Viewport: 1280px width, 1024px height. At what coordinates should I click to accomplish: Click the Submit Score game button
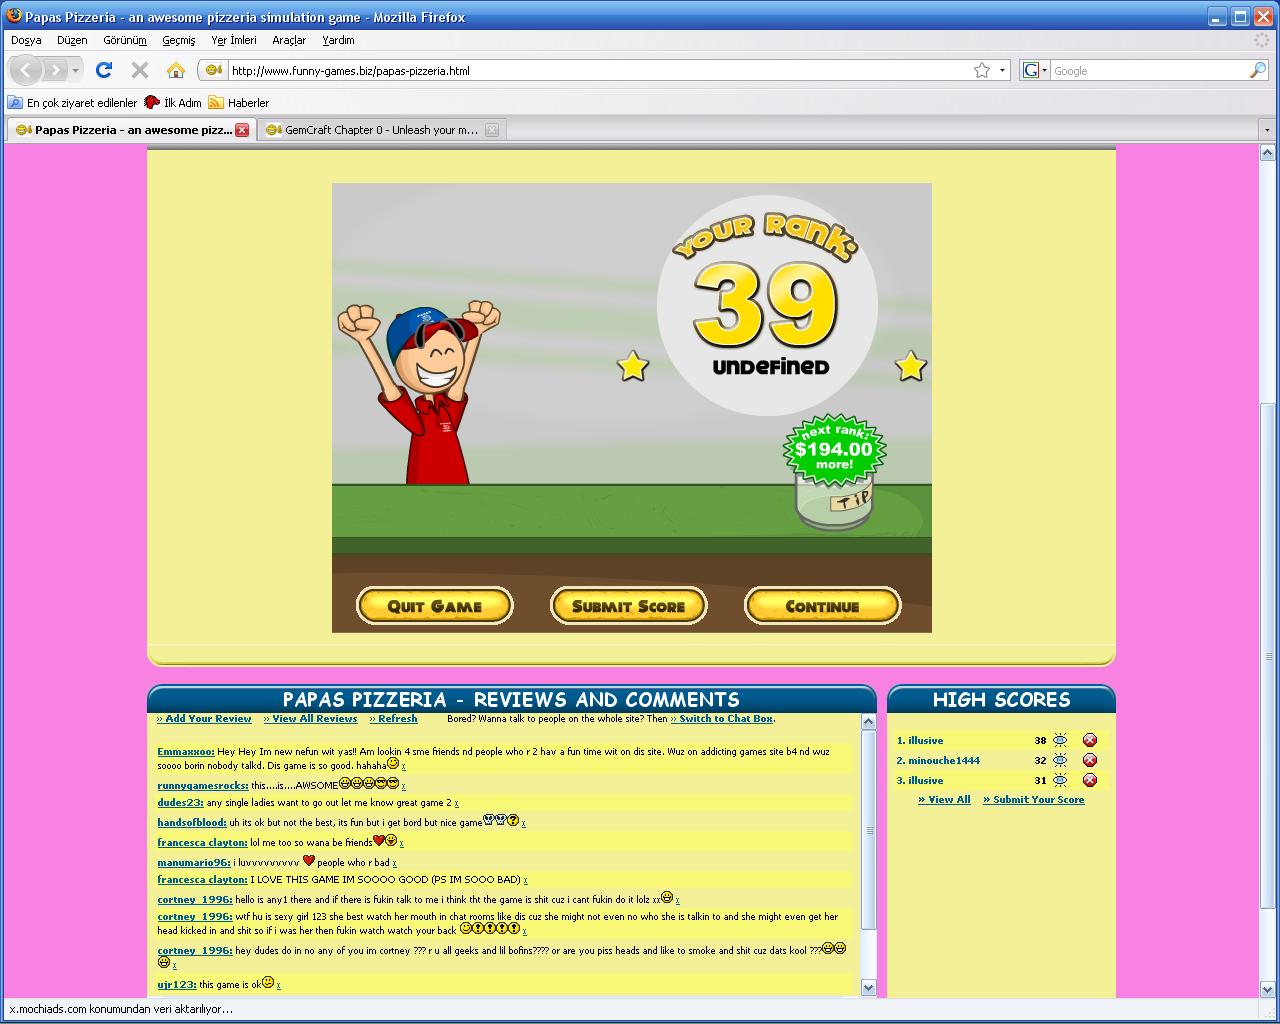[x=629, y=606]
